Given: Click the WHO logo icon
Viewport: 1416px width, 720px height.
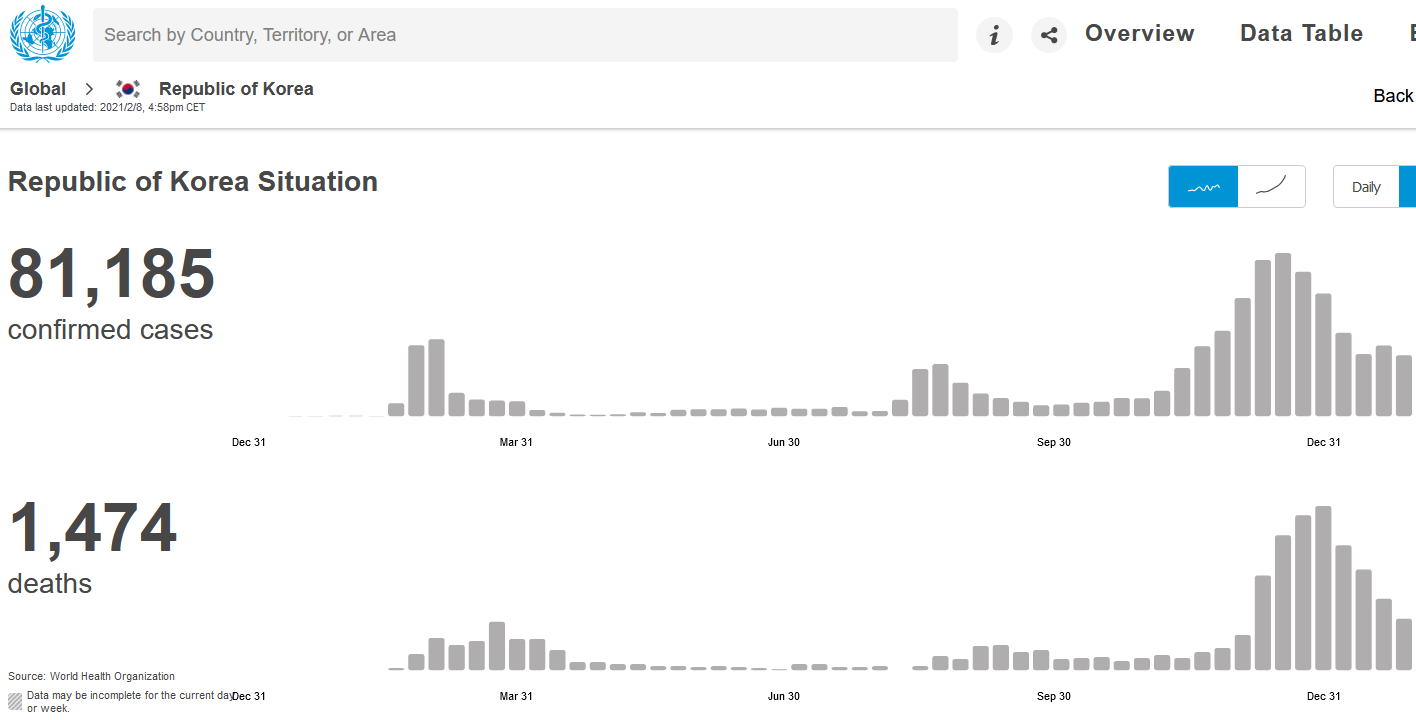Looking at the screenshot, I should (42, 34).
